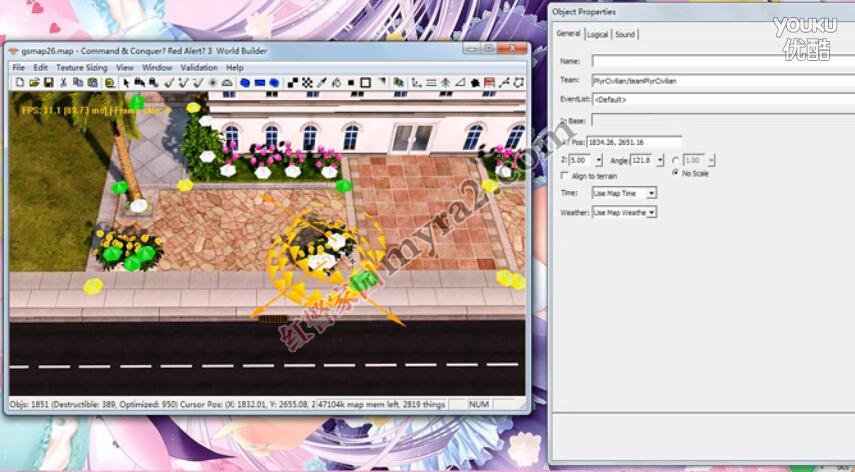
Task: Select the black blob toolbar icon
Action: [x=475, y=82]
